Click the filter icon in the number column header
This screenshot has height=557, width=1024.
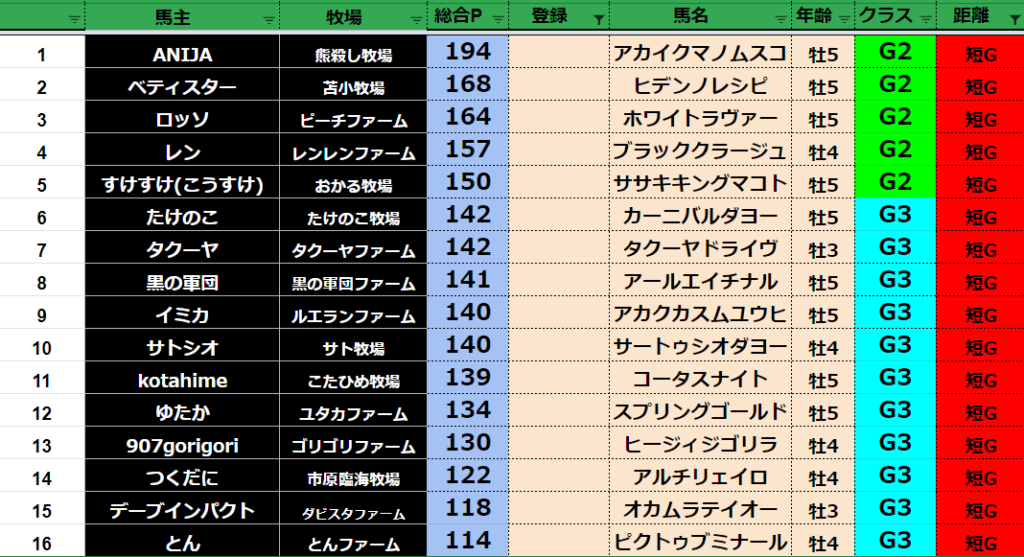(x=73, y=19)
